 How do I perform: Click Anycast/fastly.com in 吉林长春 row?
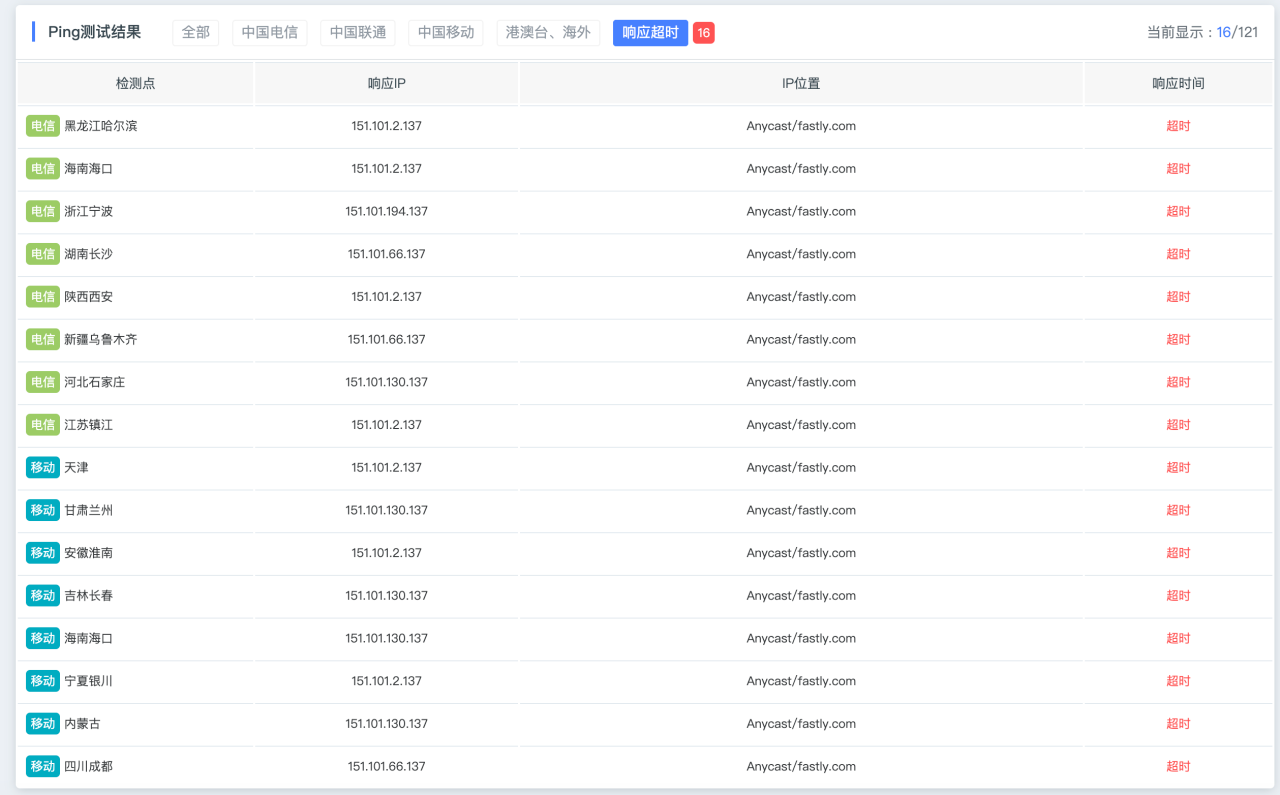tap(801, 595)
